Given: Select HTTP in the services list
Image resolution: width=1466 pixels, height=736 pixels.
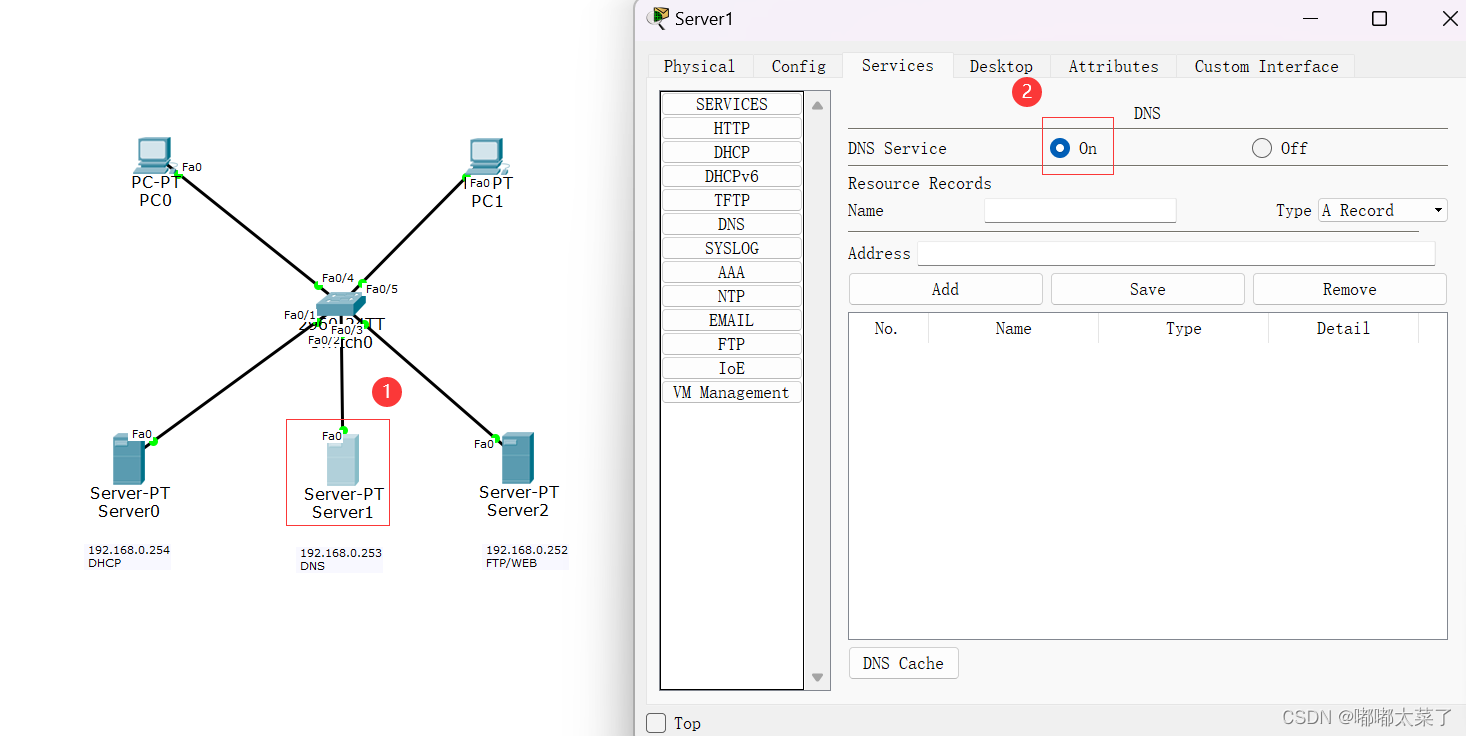Looking at the screenshot, I should [731, 128].
